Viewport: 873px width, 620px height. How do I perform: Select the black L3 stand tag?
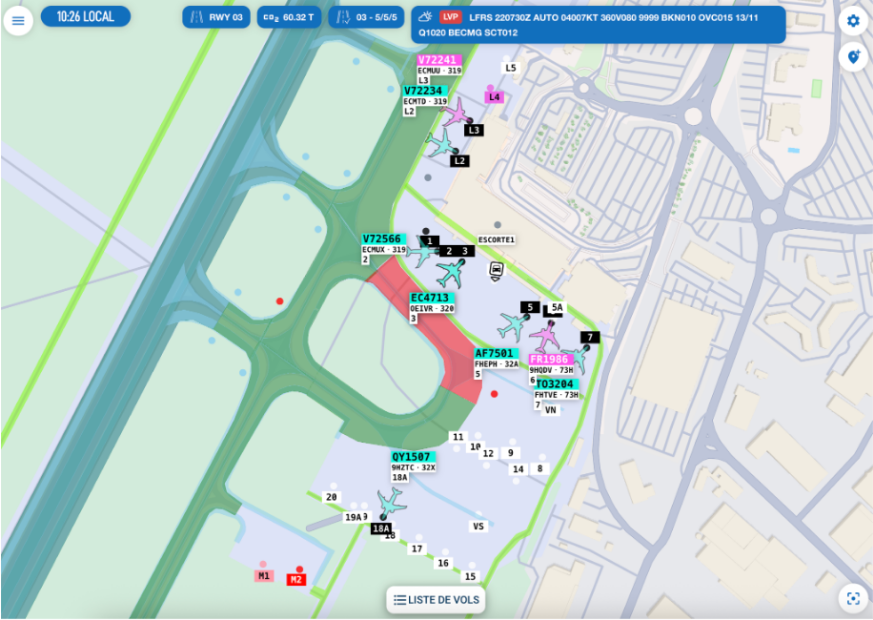coord(474,130)
